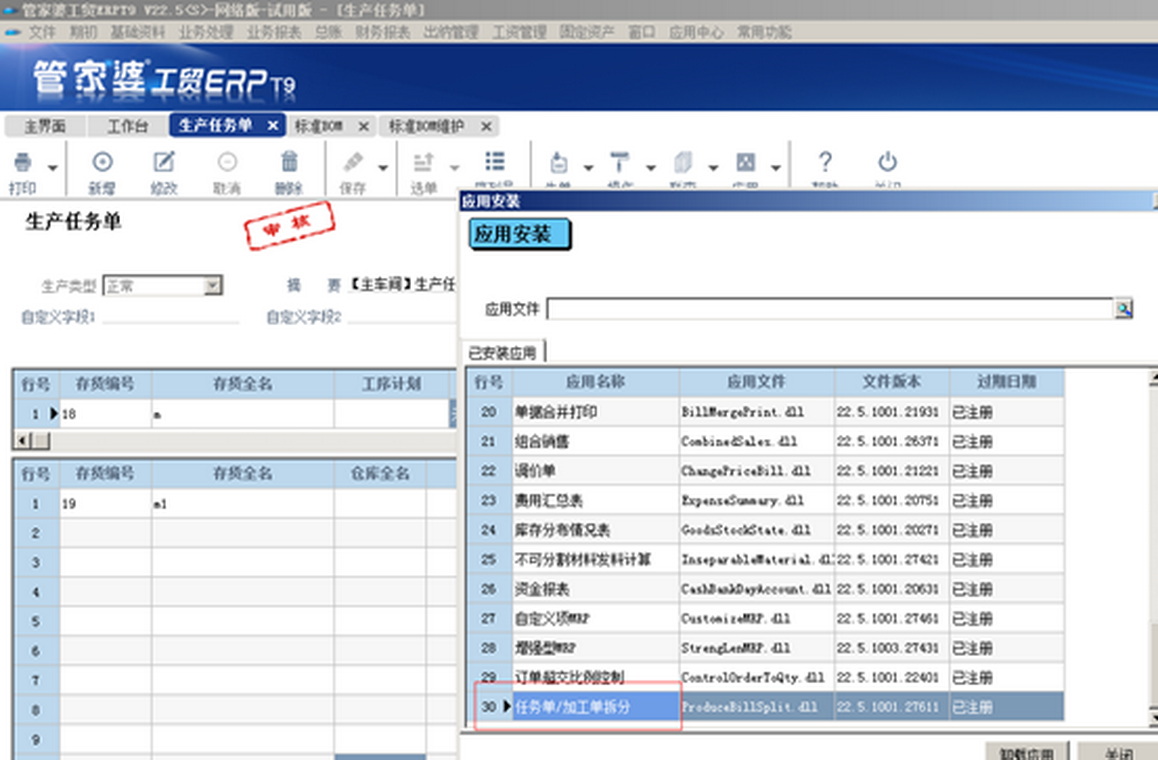The width and height of the screenshot is (1158, 760).
Task: Click the 应用文件 input field
Action: tap(830, 309)
